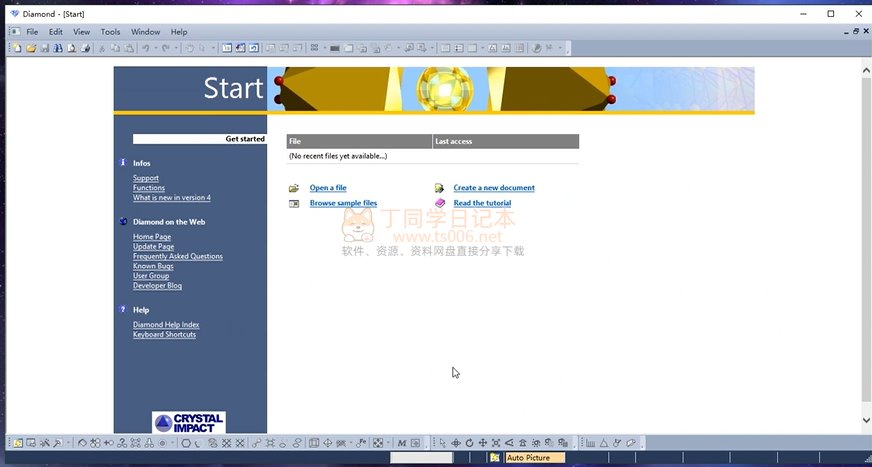The width and height of the screenshot is (872, 467).
Task: Expand the Undo history dropdown arrow
Action: 154,48
